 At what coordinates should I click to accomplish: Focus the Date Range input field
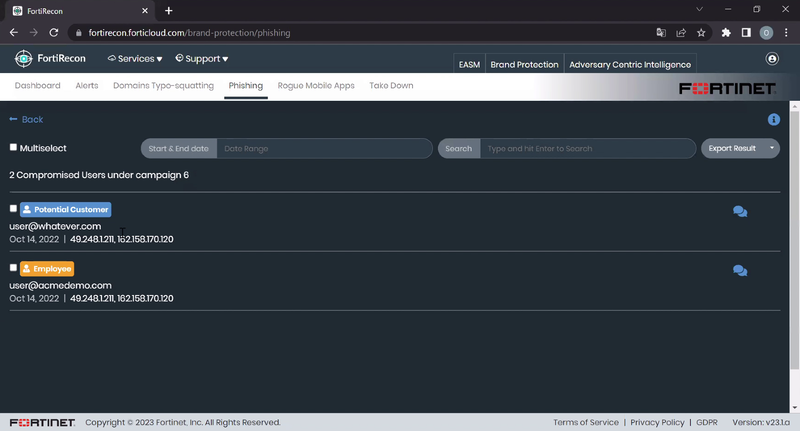tap(324, 148)
